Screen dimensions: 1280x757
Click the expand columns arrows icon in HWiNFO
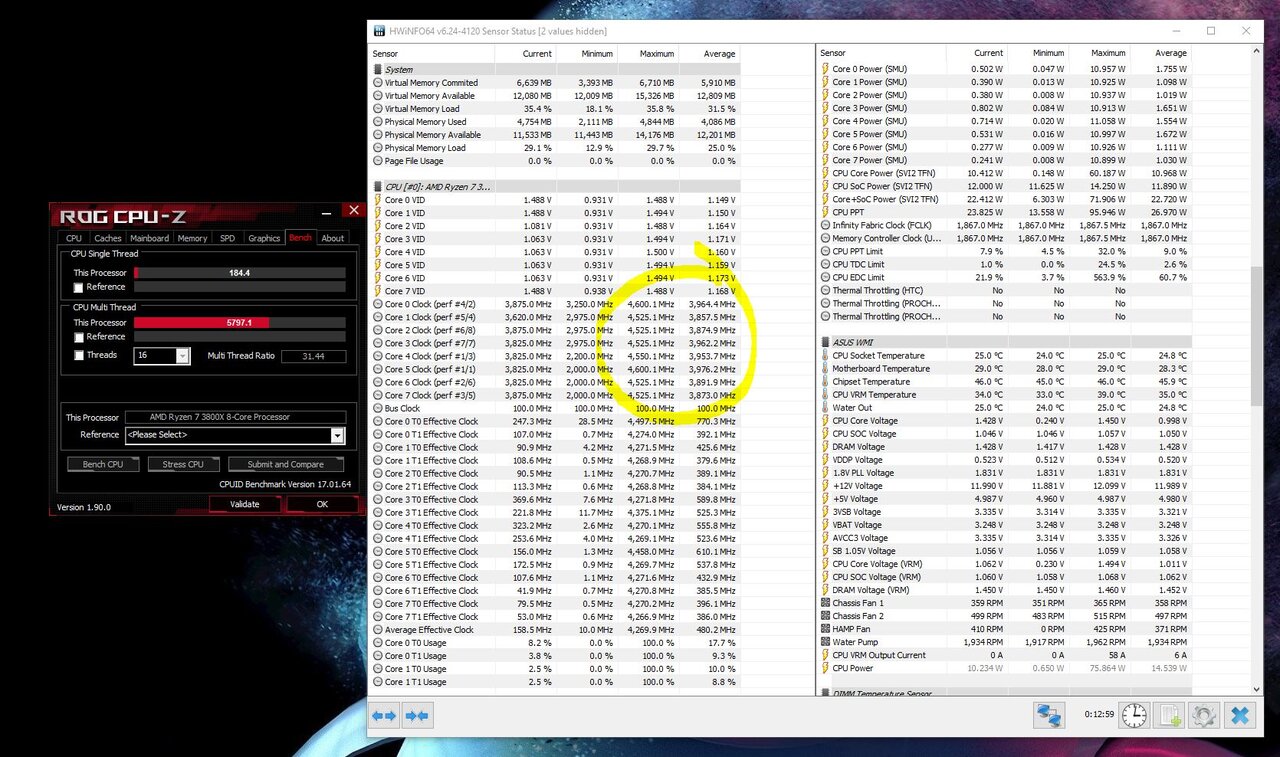[386, 715]
